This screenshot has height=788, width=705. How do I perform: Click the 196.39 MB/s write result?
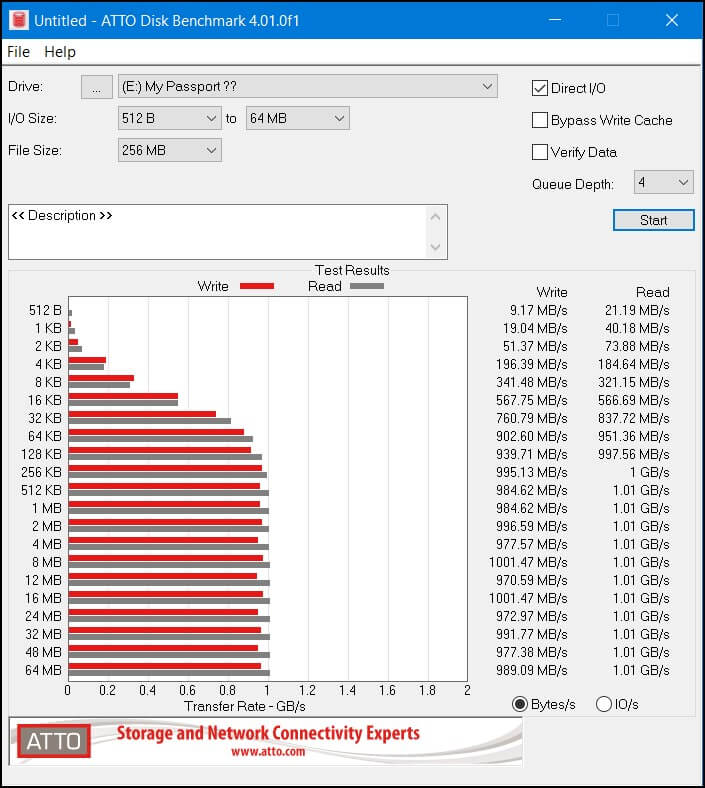pos(532,364)
